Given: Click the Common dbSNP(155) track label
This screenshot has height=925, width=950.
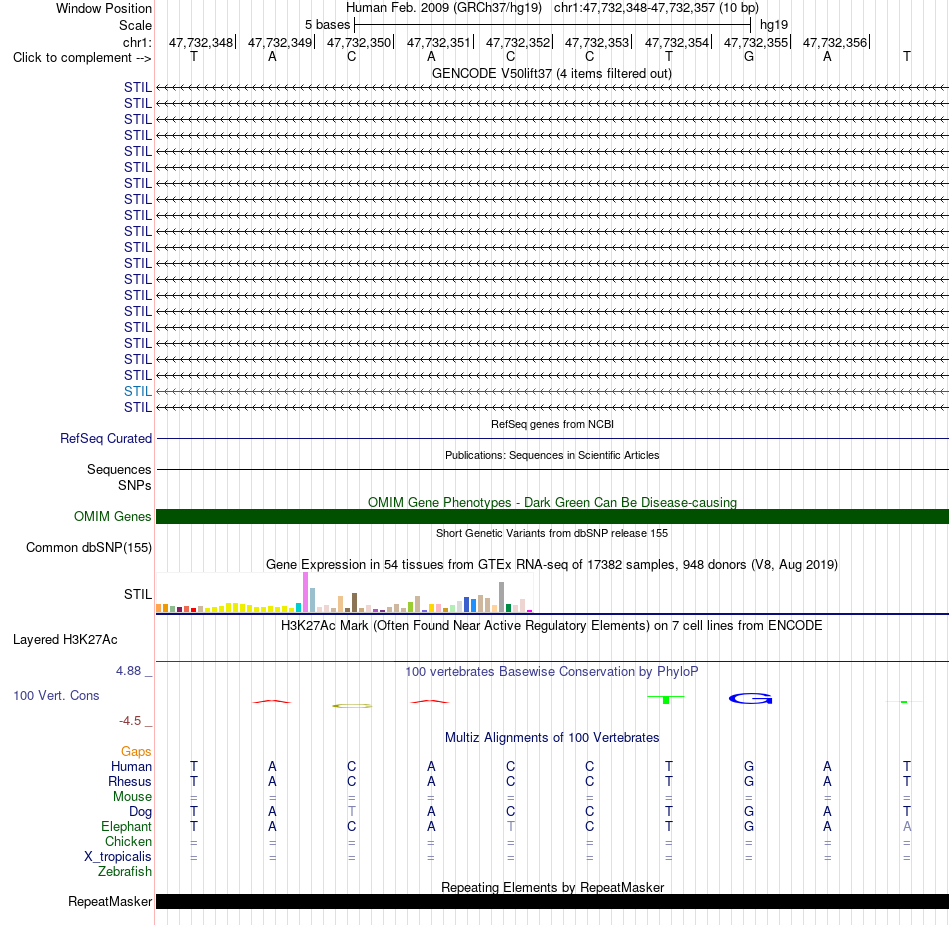Looking at the screenshot, I should [x=88, y=548].
